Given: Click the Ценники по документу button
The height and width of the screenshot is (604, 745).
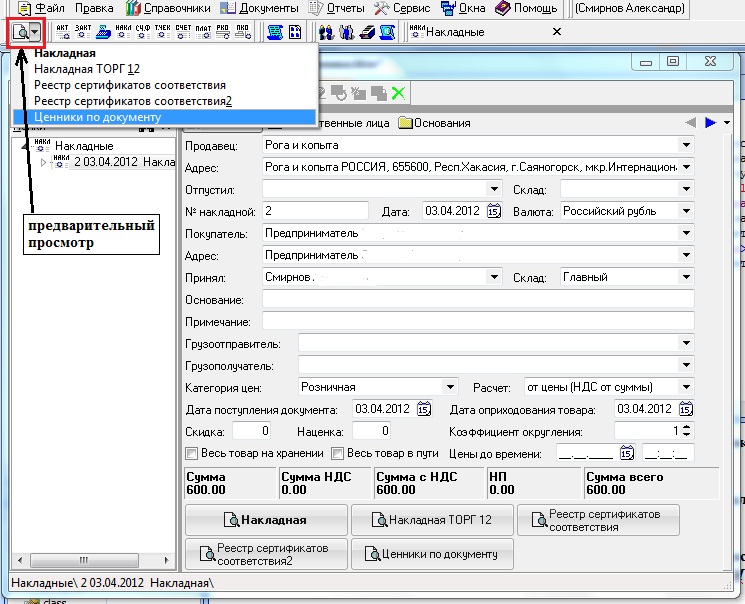Looking at the screenshot, I should (x=432, y=554).
